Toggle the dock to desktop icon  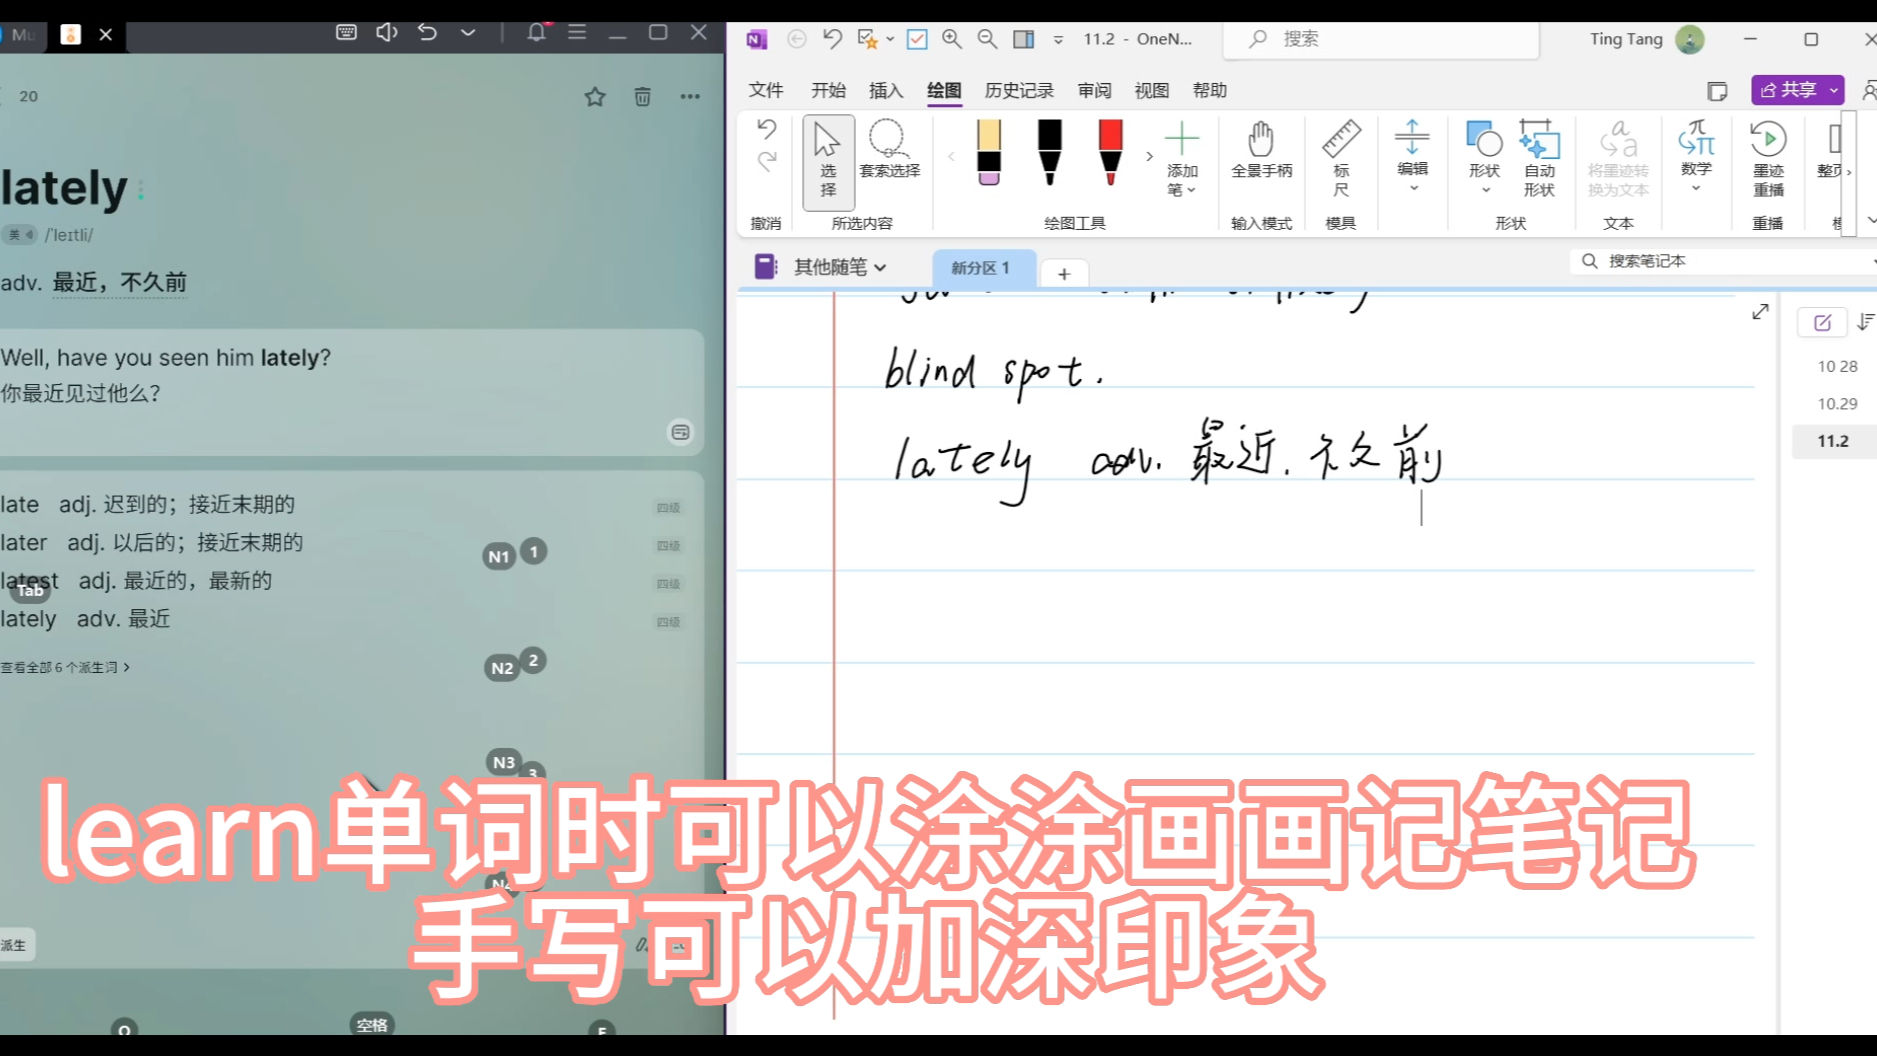coord(1024,39)
